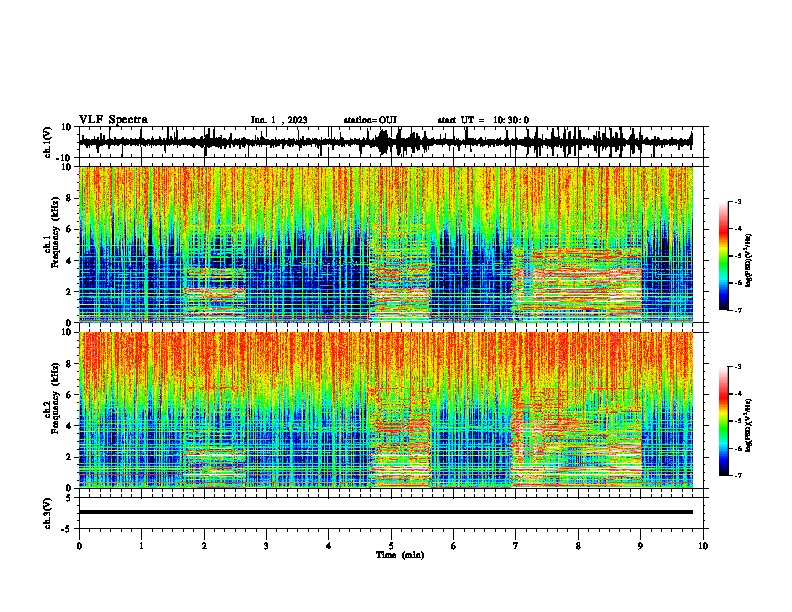Screen dimensions: 792x612
Task: Click the log(PSD) label beside ch.2 colorbar
Action: [x=748, y=425]
